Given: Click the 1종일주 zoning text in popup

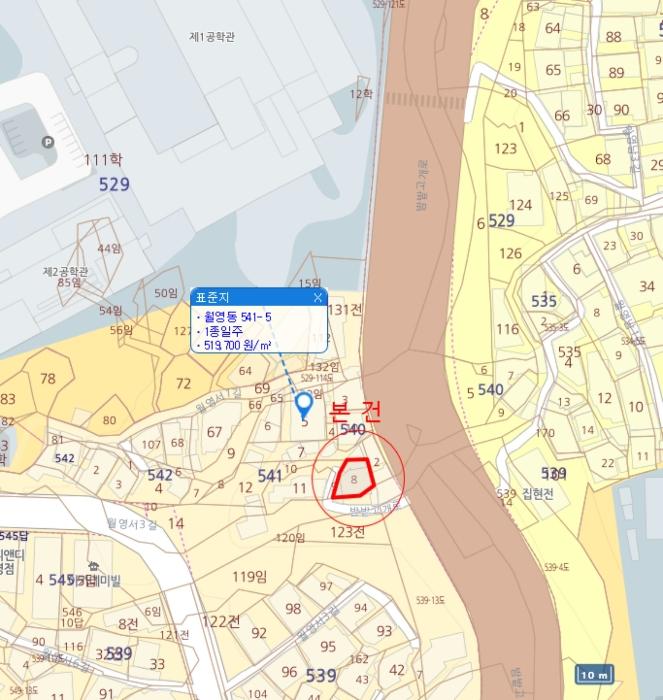Looking at the screenshot, I should coord(223,331).
